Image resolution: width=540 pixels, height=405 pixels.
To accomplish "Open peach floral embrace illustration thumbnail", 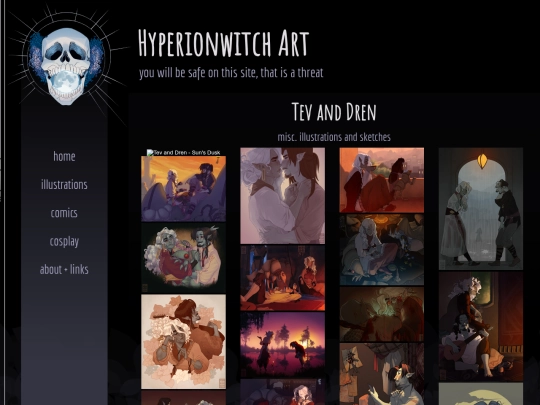I will pyautogui.click(x=184, y=342).
